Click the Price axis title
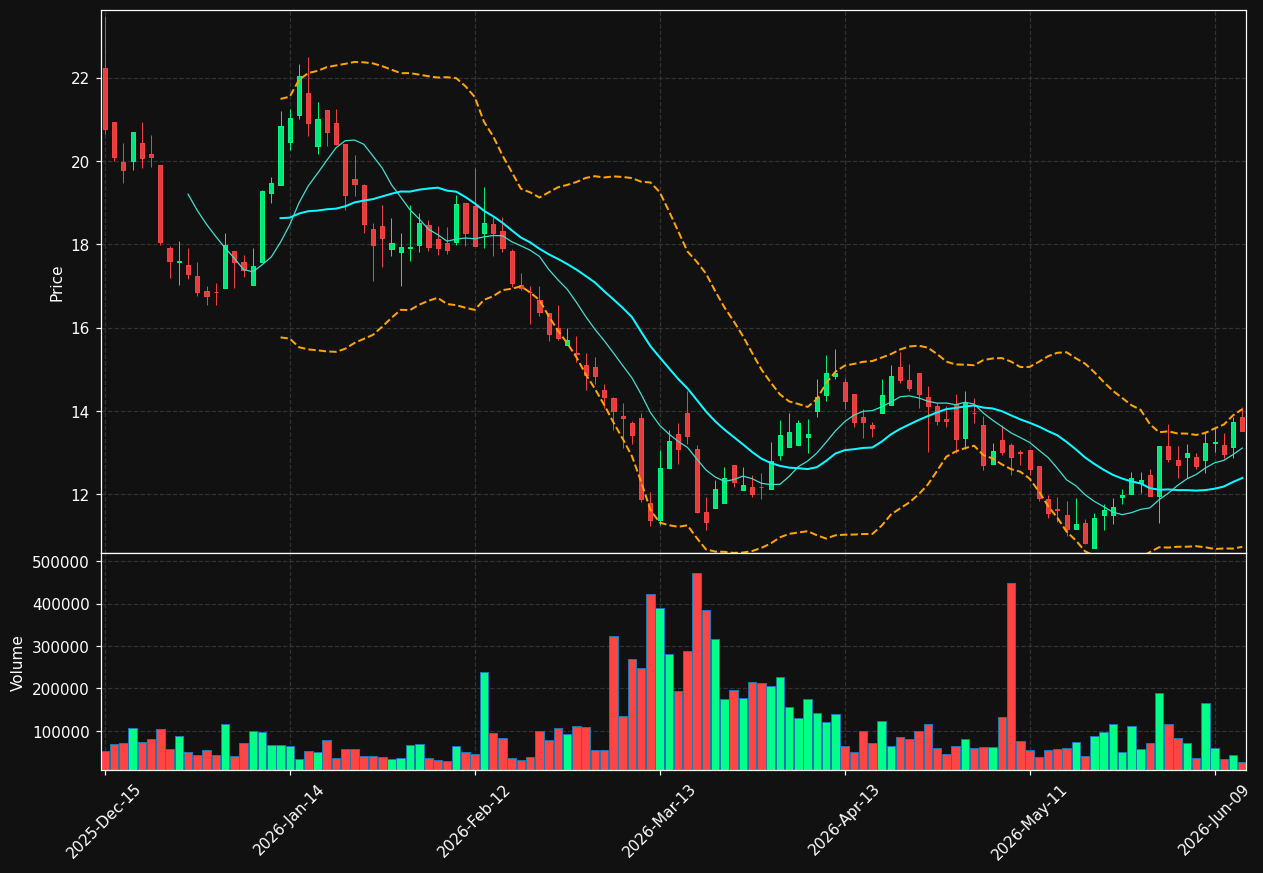1263x873 pixels. pos(57,283)
